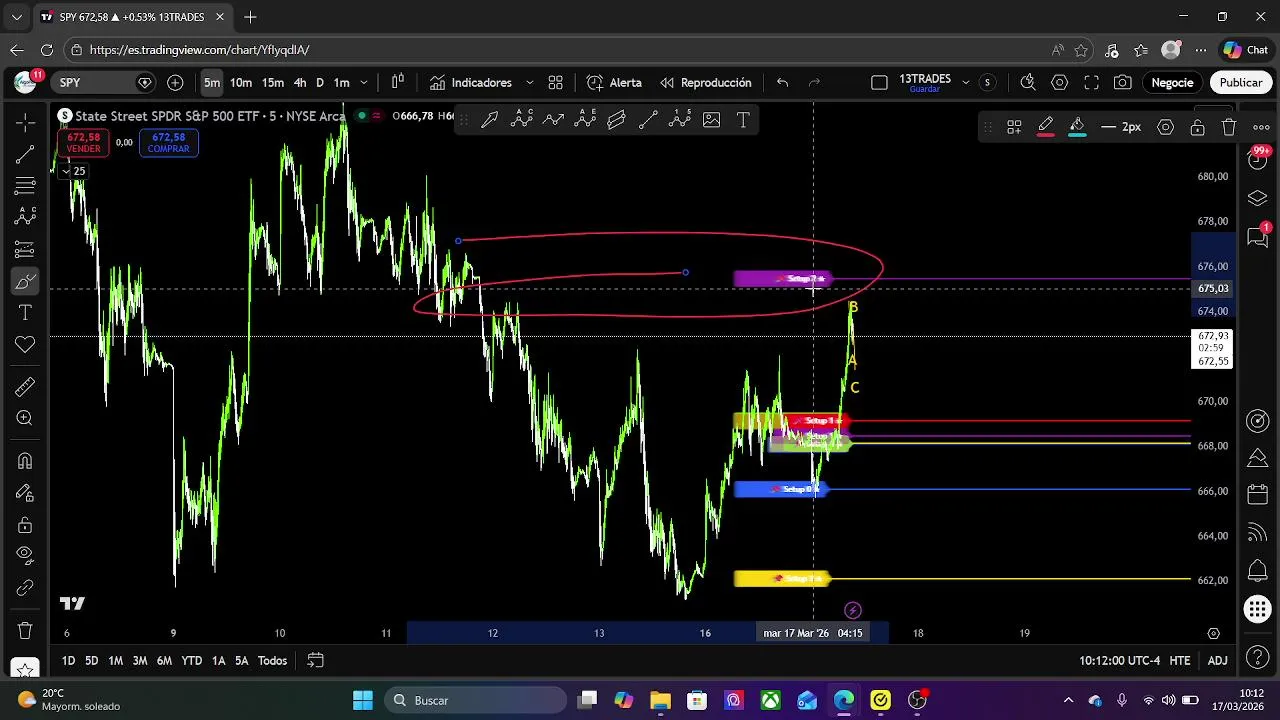Screen dimensions: 1280x720
Task: Open the 10:12:00 UTC-4 timezone menu
Action: [1120, 661]
